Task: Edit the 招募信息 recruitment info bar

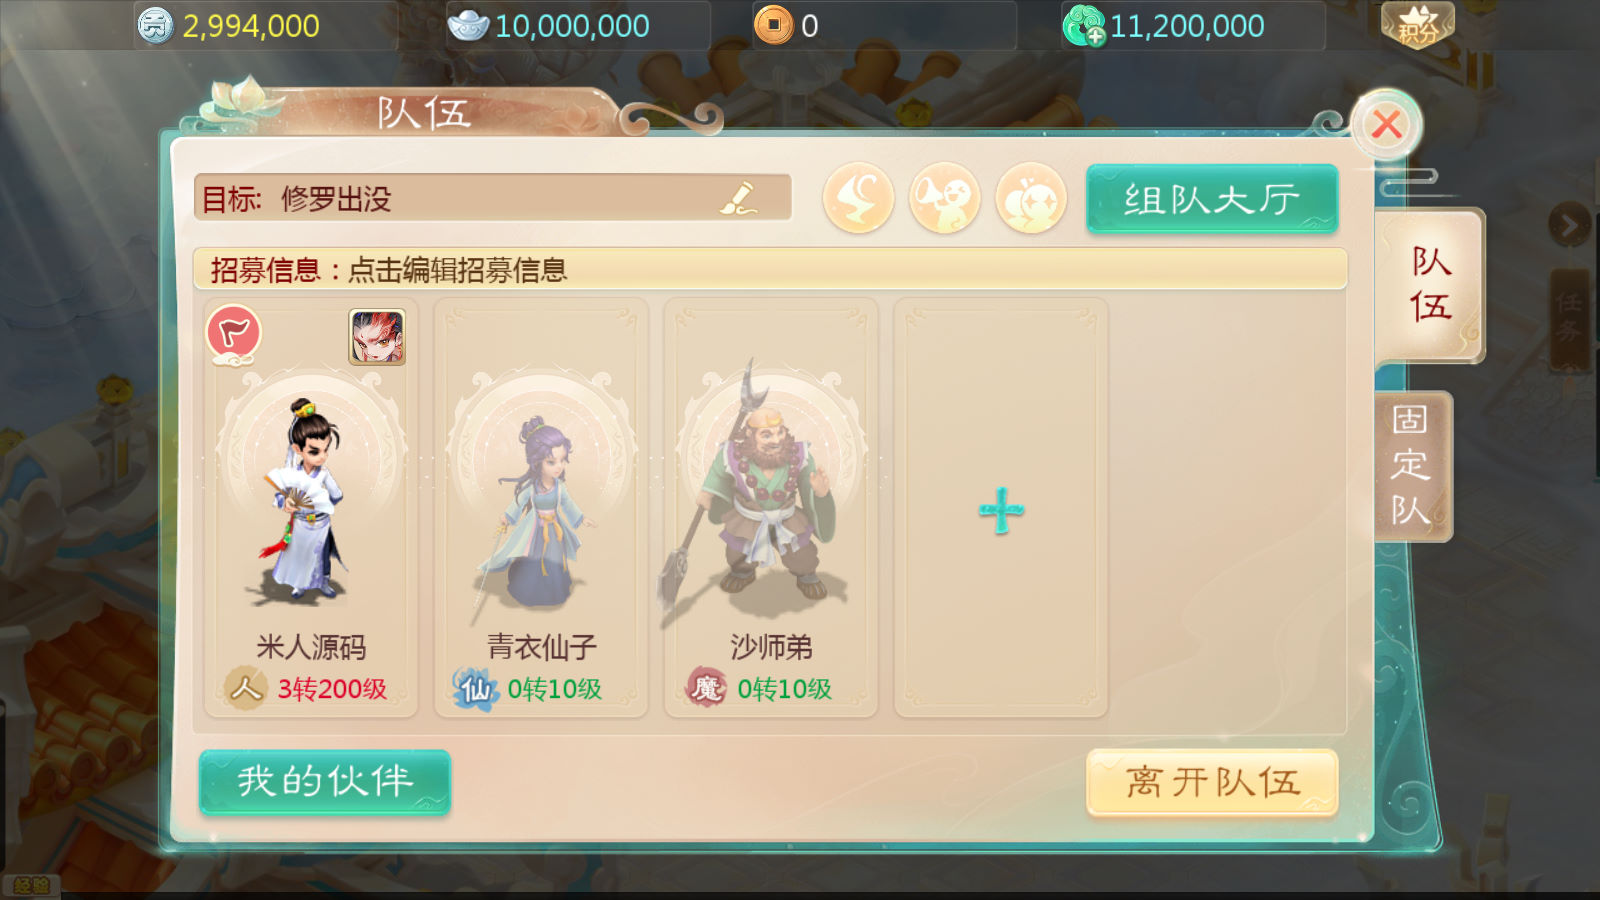Action: pos(770,269)
